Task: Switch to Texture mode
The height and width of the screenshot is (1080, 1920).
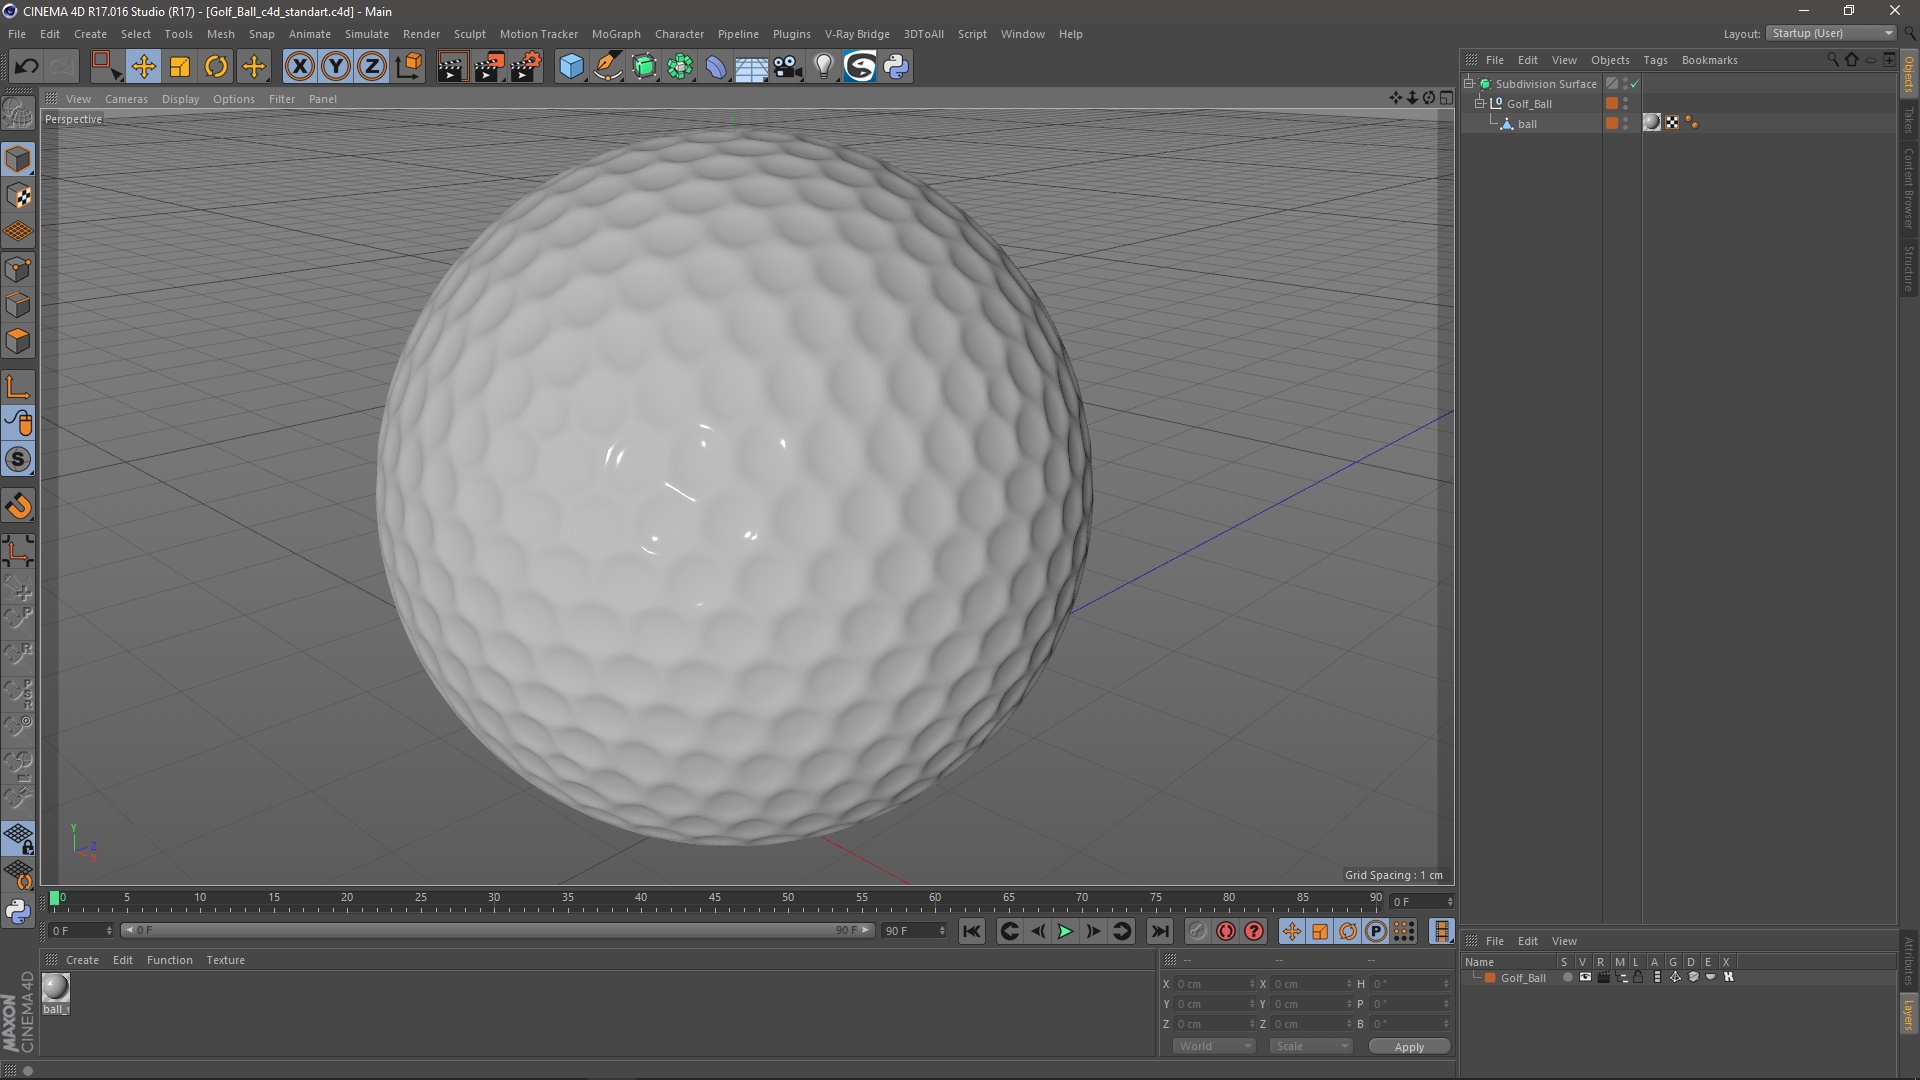Action: pyautogui.click(x=18, y=196)
